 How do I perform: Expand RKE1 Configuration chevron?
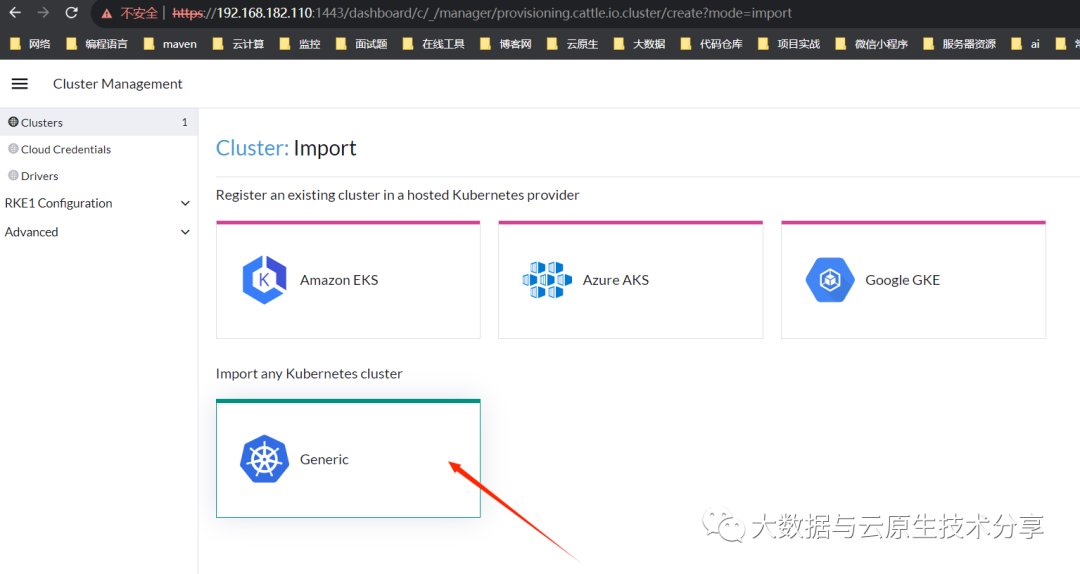[185, 203]
